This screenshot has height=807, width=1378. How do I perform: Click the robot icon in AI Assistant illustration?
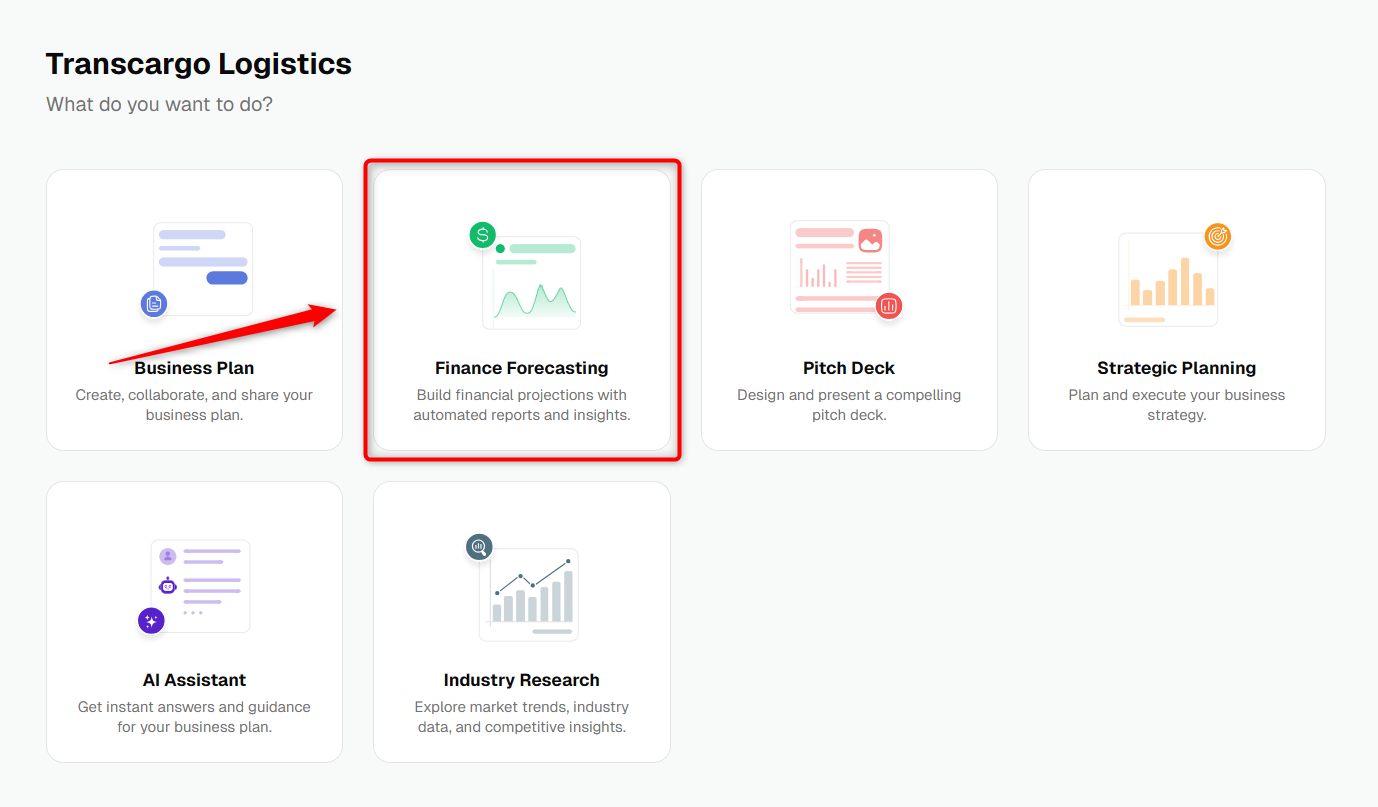[x=167, y=586]
